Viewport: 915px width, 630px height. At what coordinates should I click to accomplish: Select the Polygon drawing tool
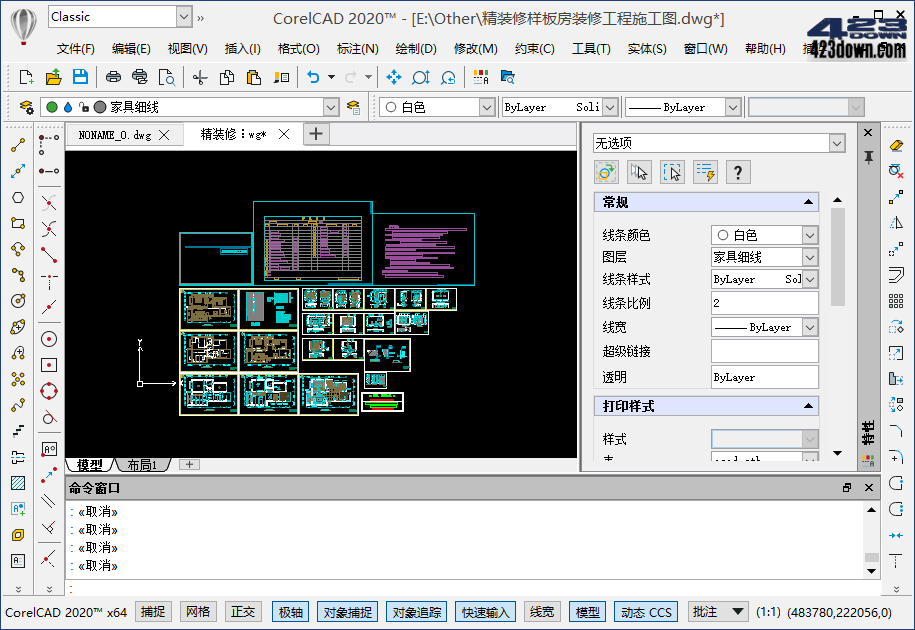(x=16, y=197)
